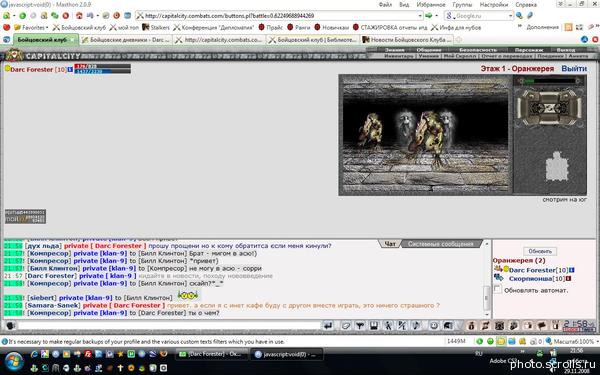Click the green Back arrow icon

tap(23, 16)
